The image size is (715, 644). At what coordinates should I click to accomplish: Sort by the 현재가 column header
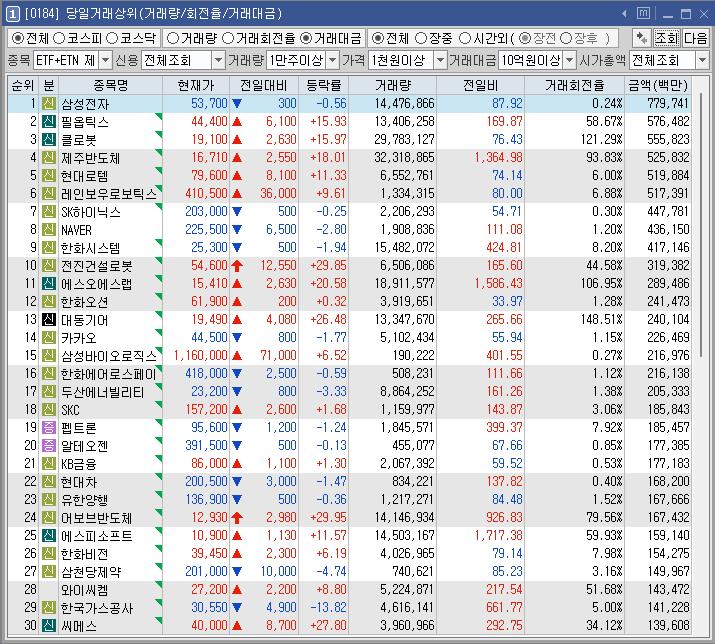pos(196,85)
